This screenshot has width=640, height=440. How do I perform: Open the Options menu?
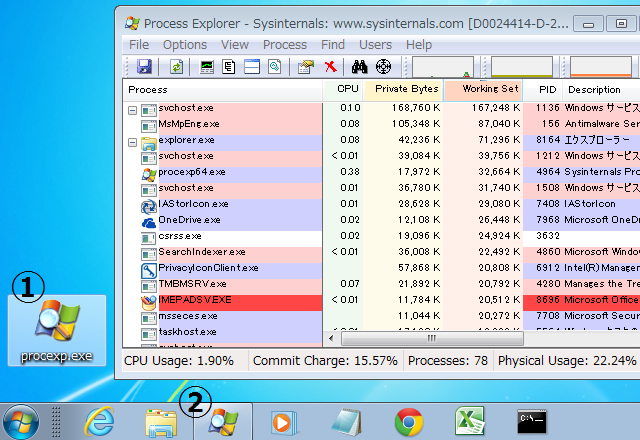[x=185, y=44]
